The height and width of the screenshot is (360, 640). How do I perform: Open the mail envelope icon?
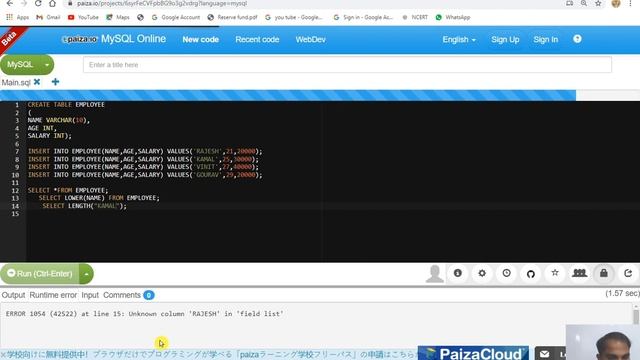coord(544,354)
